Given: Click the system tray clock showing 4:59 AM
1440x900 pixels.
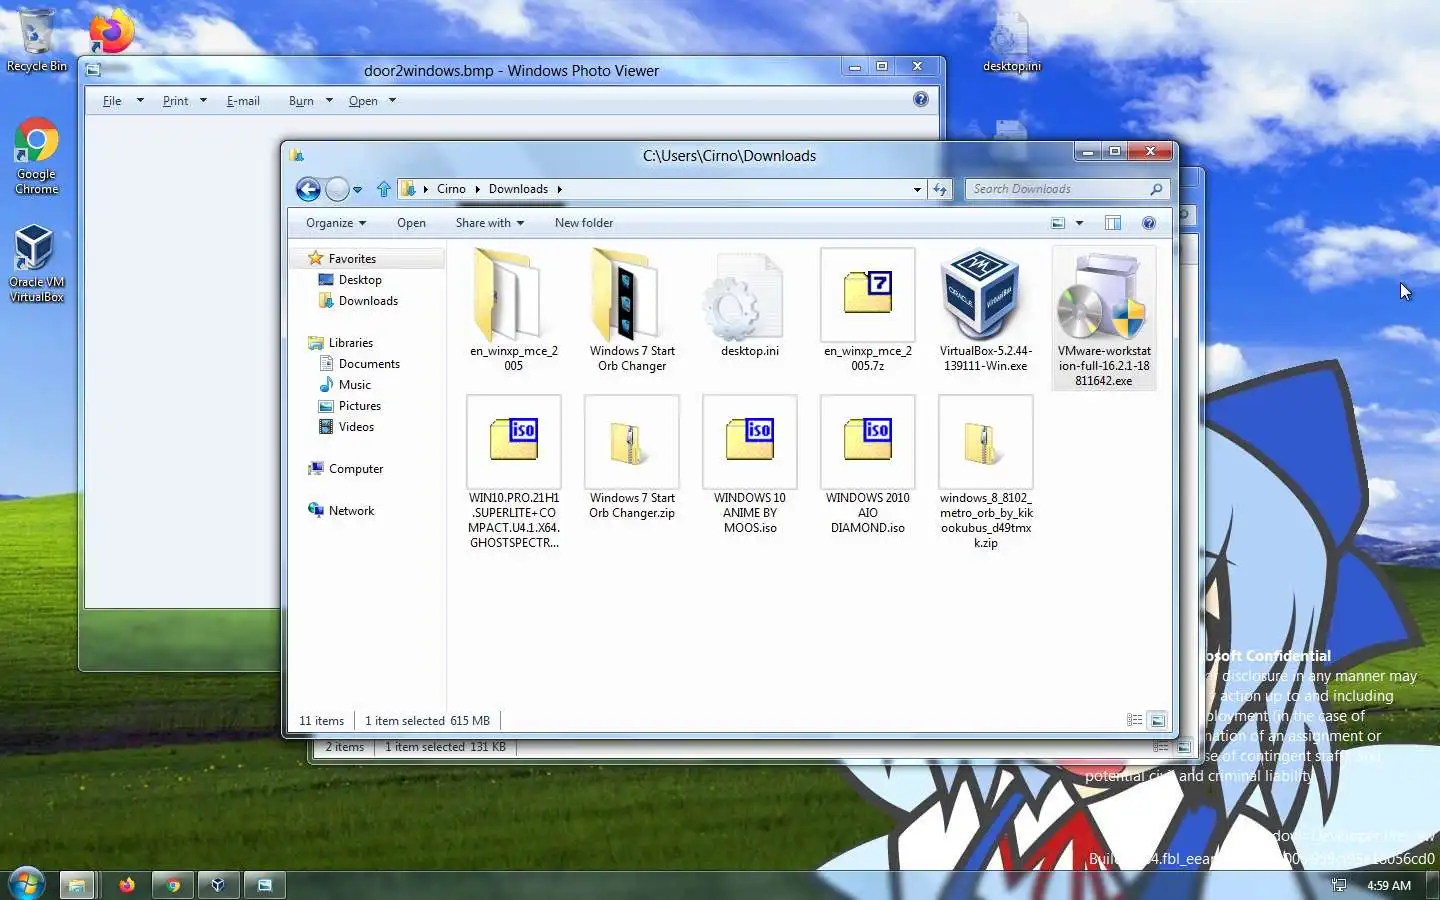Looking at the screenshot, I should (x=1389, y=885).
